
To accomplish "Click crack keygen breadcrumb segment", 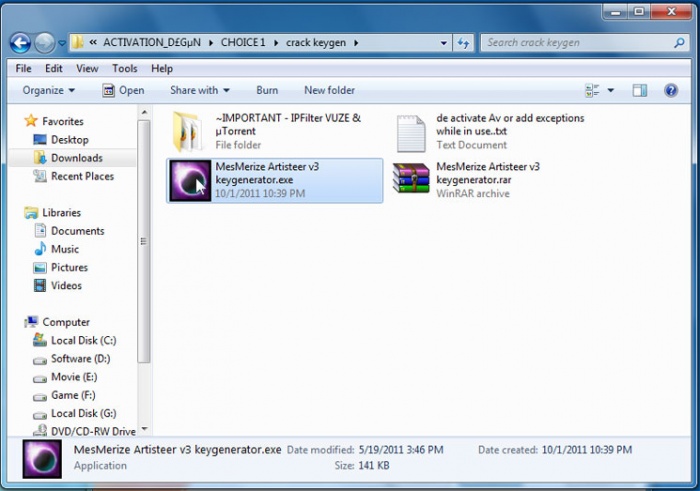I will [316, 42].
